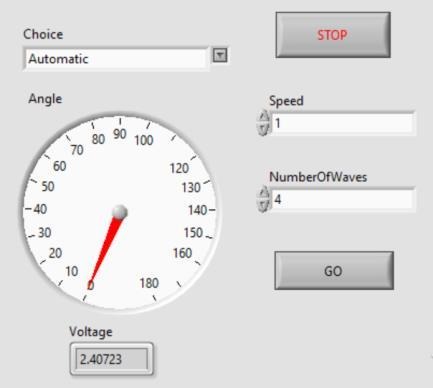Click the 140 mark on Angle gauge
The width and height of the screenshot is (433, 388).
[198, 210]
